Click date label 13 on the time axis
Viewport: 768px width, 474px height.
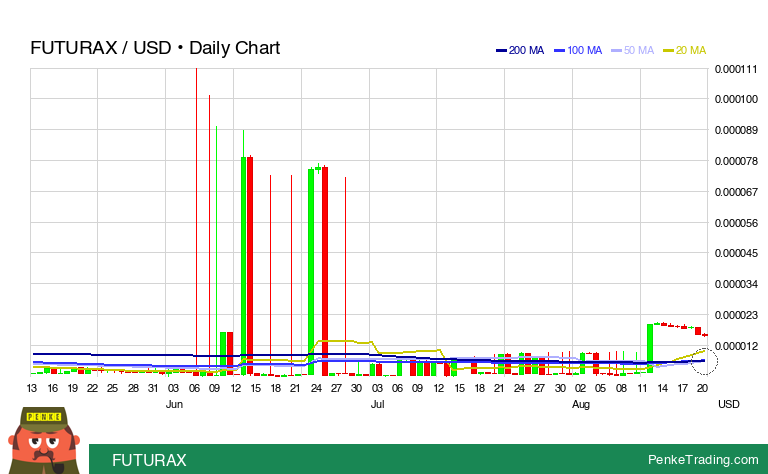coord(32,388)
